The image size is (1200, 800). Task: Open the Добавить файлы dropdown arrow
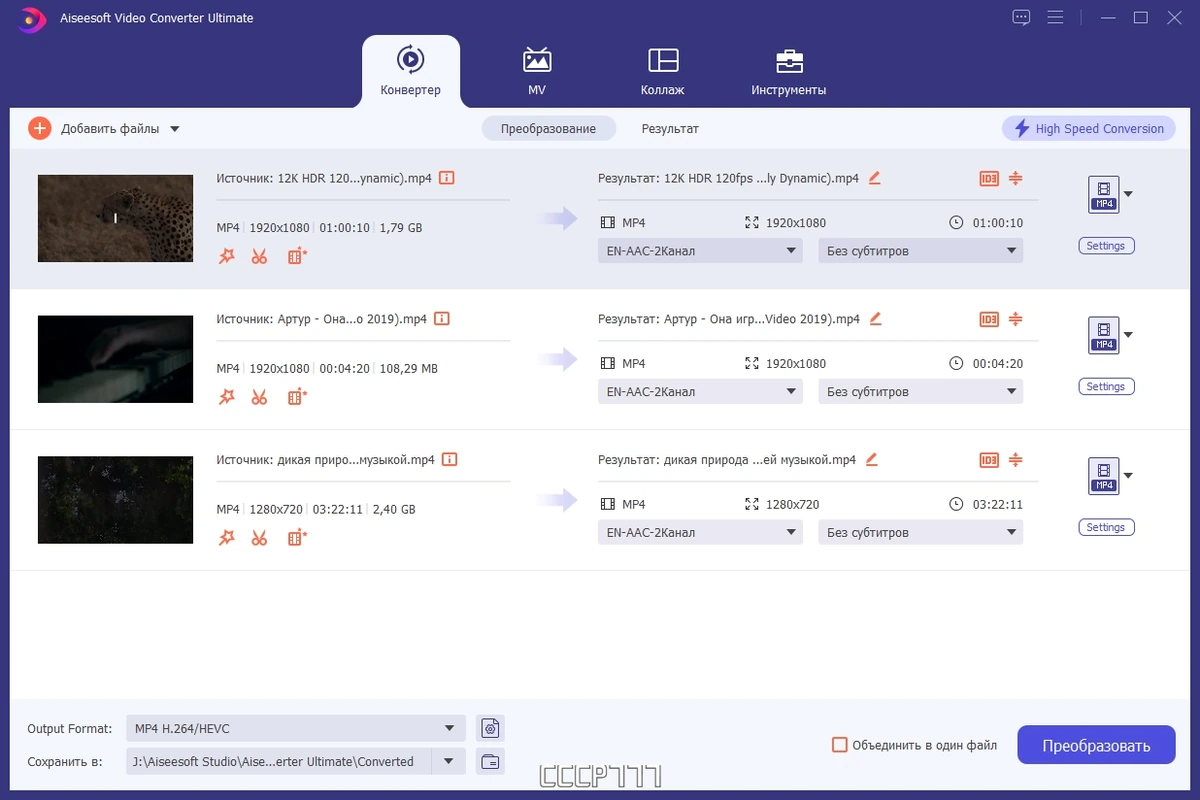click(x=174, y=129)
